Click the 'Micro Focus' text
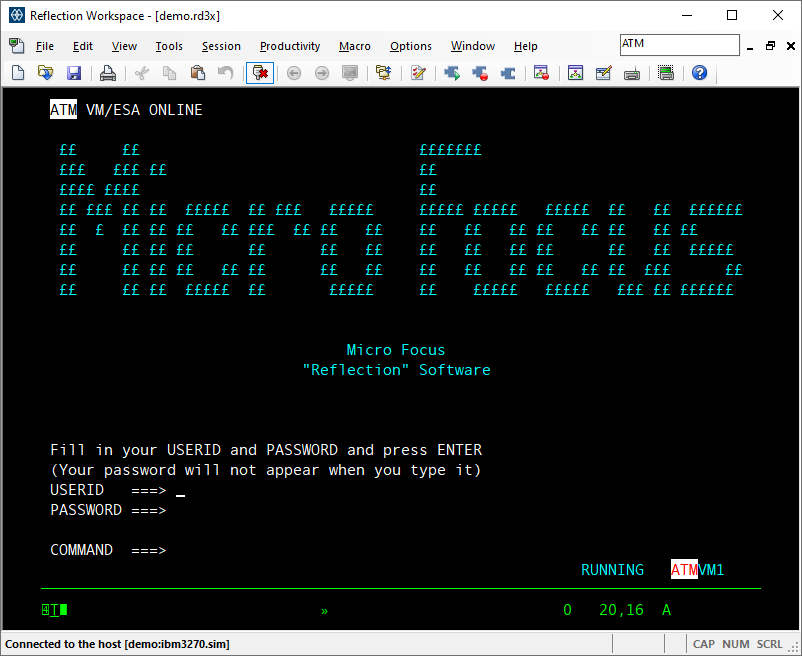802x656 pixels. coord(396,350)
